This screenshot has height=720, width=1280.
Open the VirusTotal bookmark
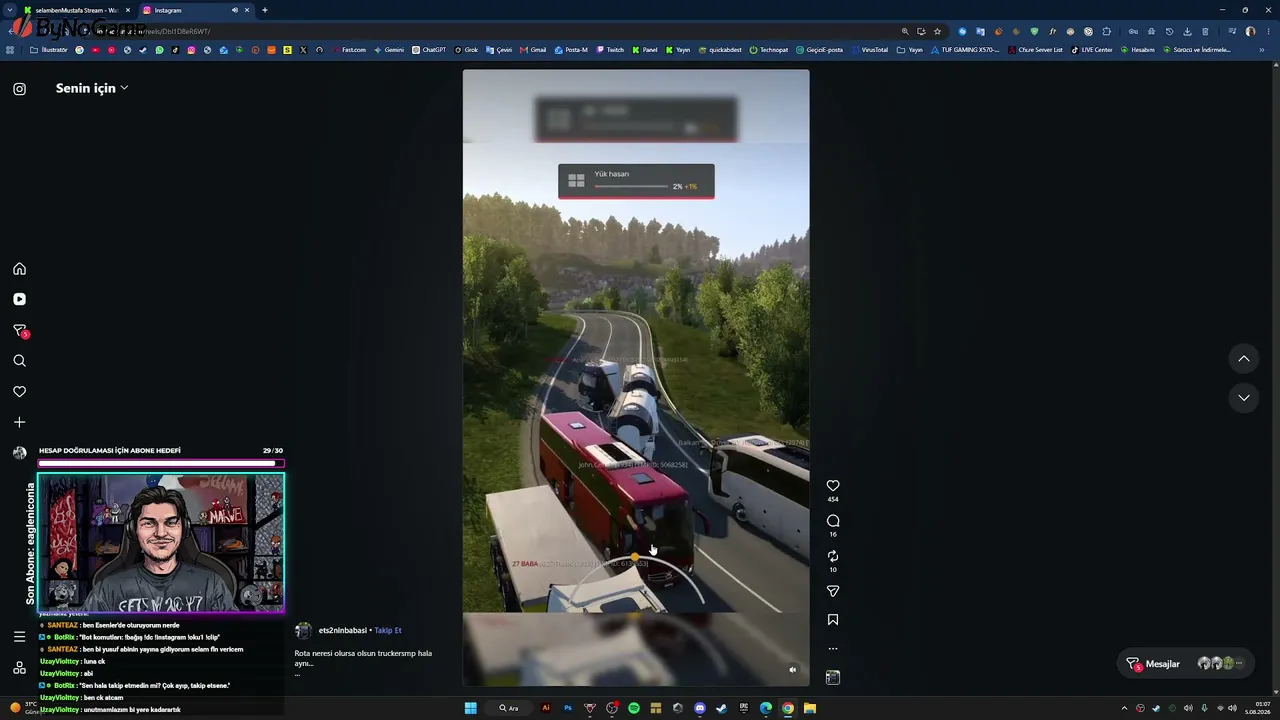pyautogui.click(x=870, y=50)
